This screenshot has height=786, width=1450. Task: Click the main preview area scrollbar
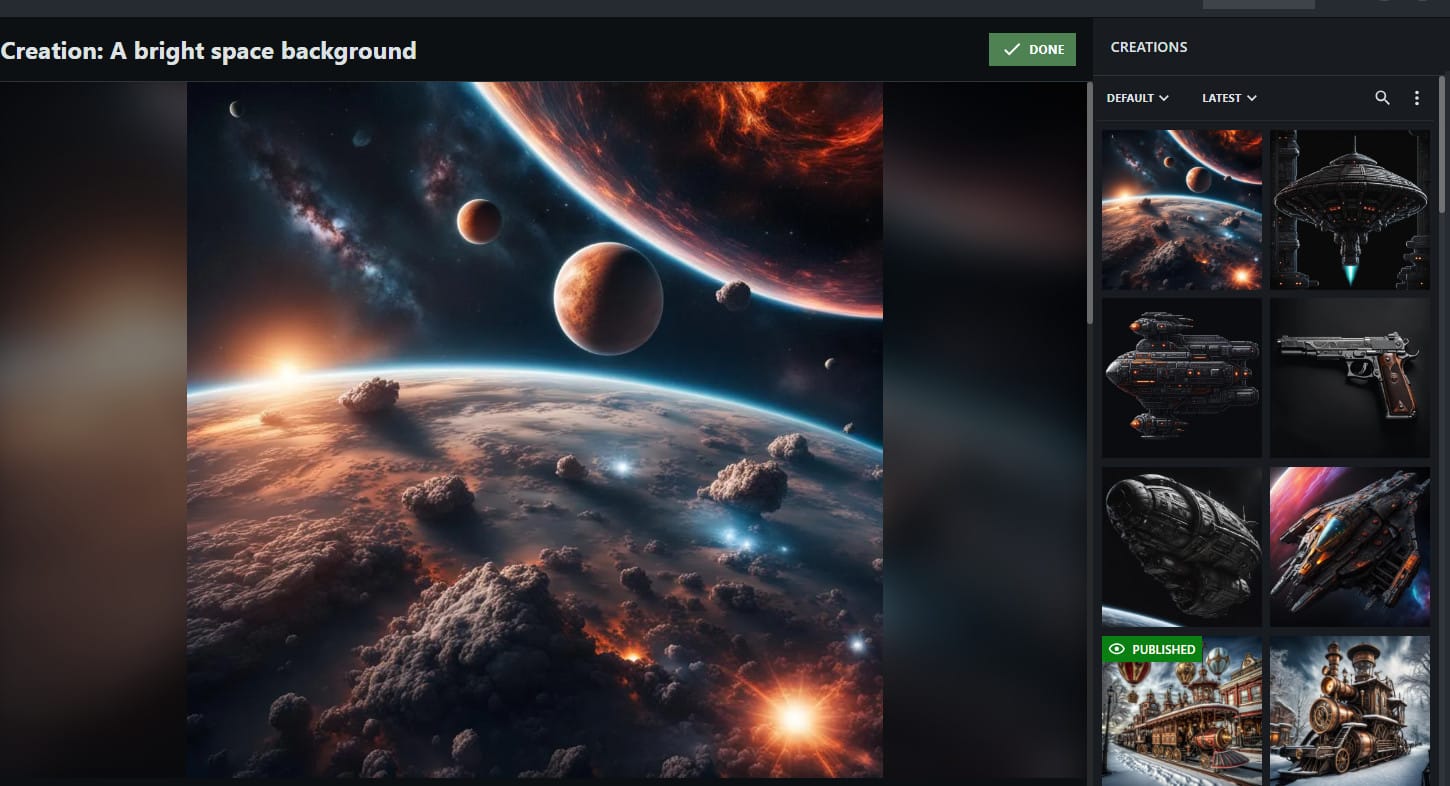coord(1090,204)
